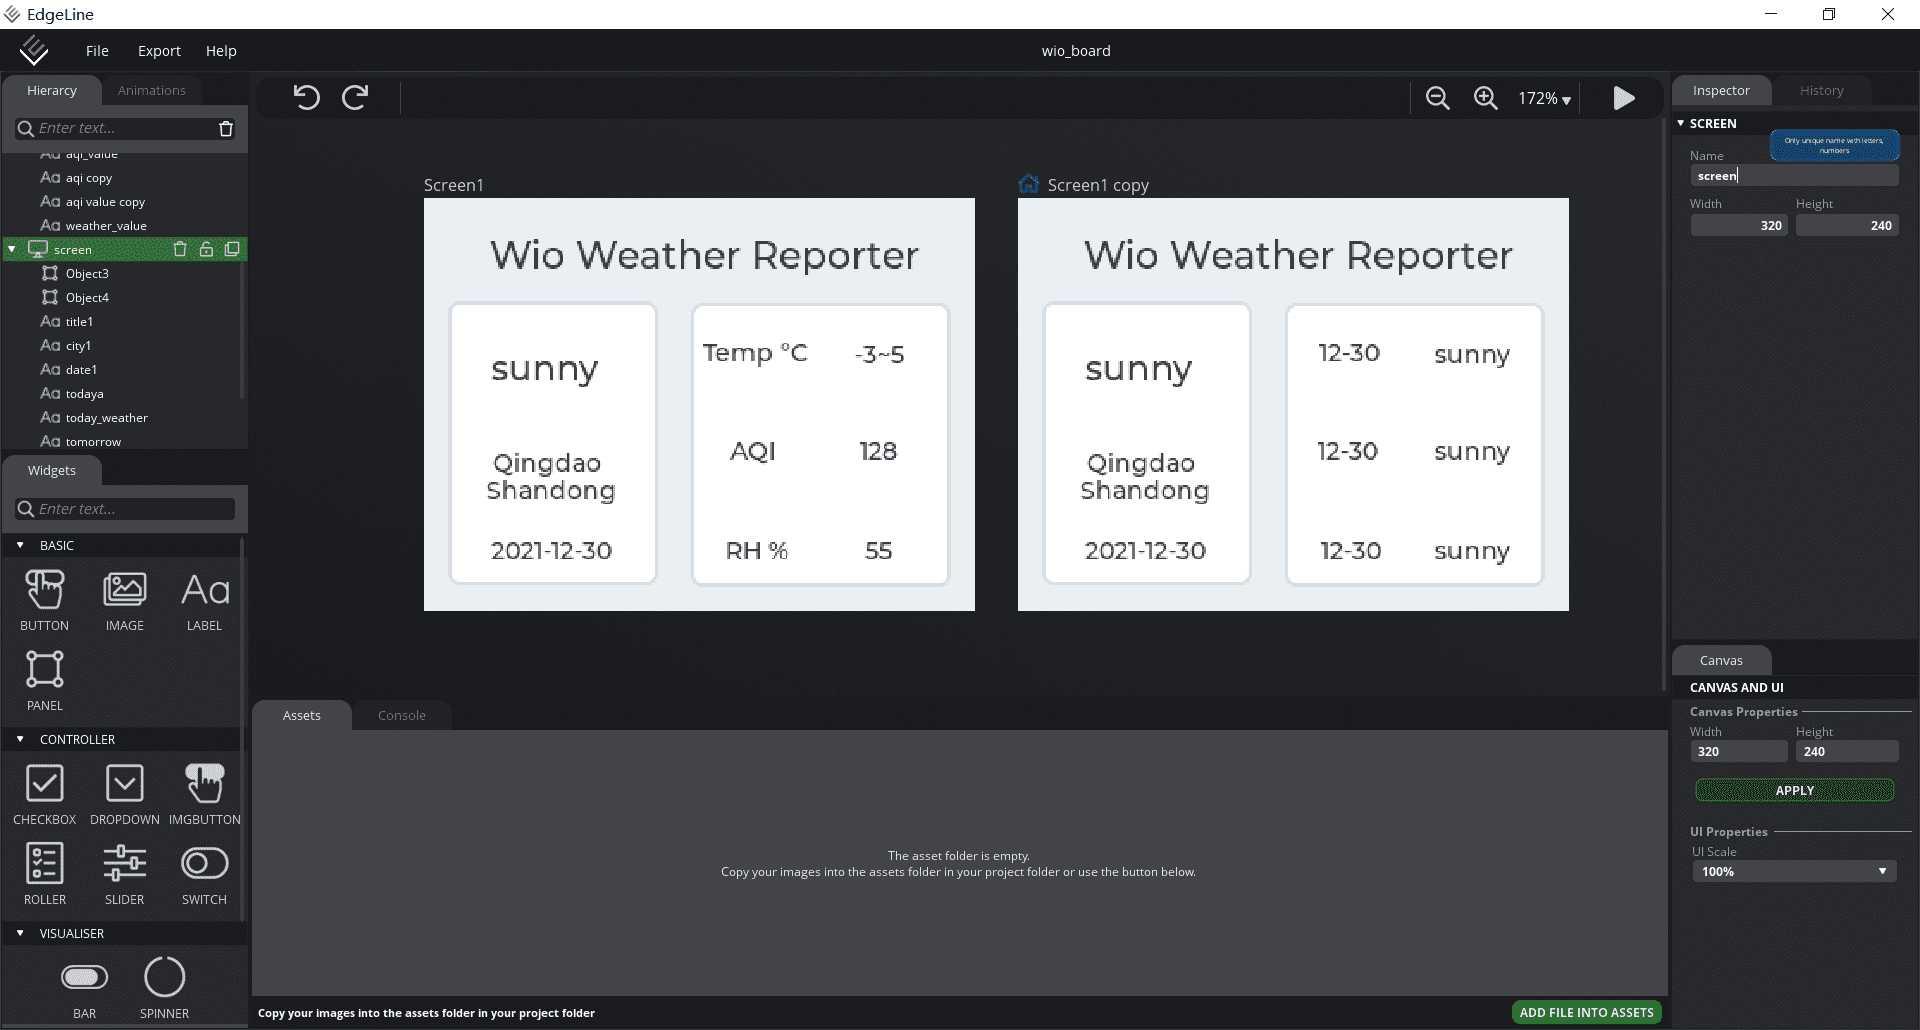Collapse the SCREEN inspector section

[1681, 123]
